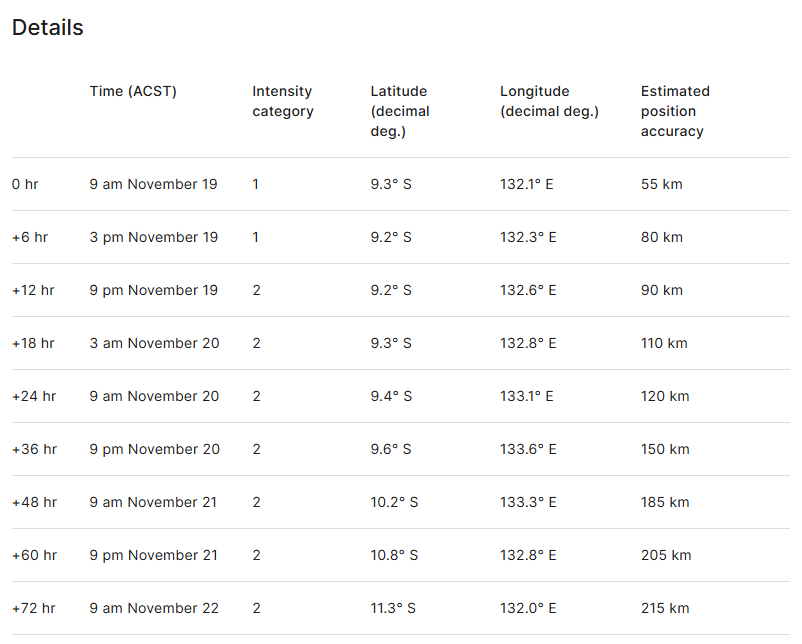Click the Estimated position accuracy header
Viewport: 802px width, 644px height.
[675, 111]
